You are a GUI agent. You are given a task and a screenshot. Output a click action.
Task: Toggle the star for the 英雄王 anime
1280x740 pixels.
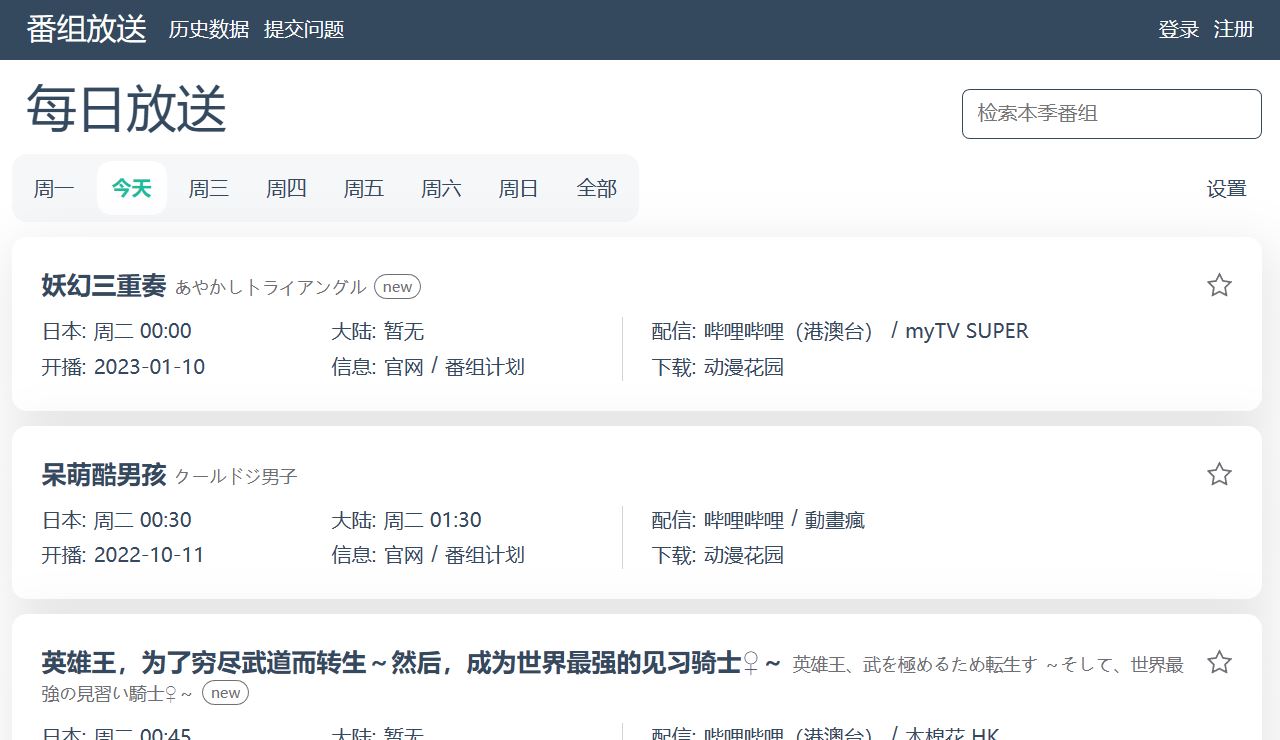click(x=1219, y=662)
